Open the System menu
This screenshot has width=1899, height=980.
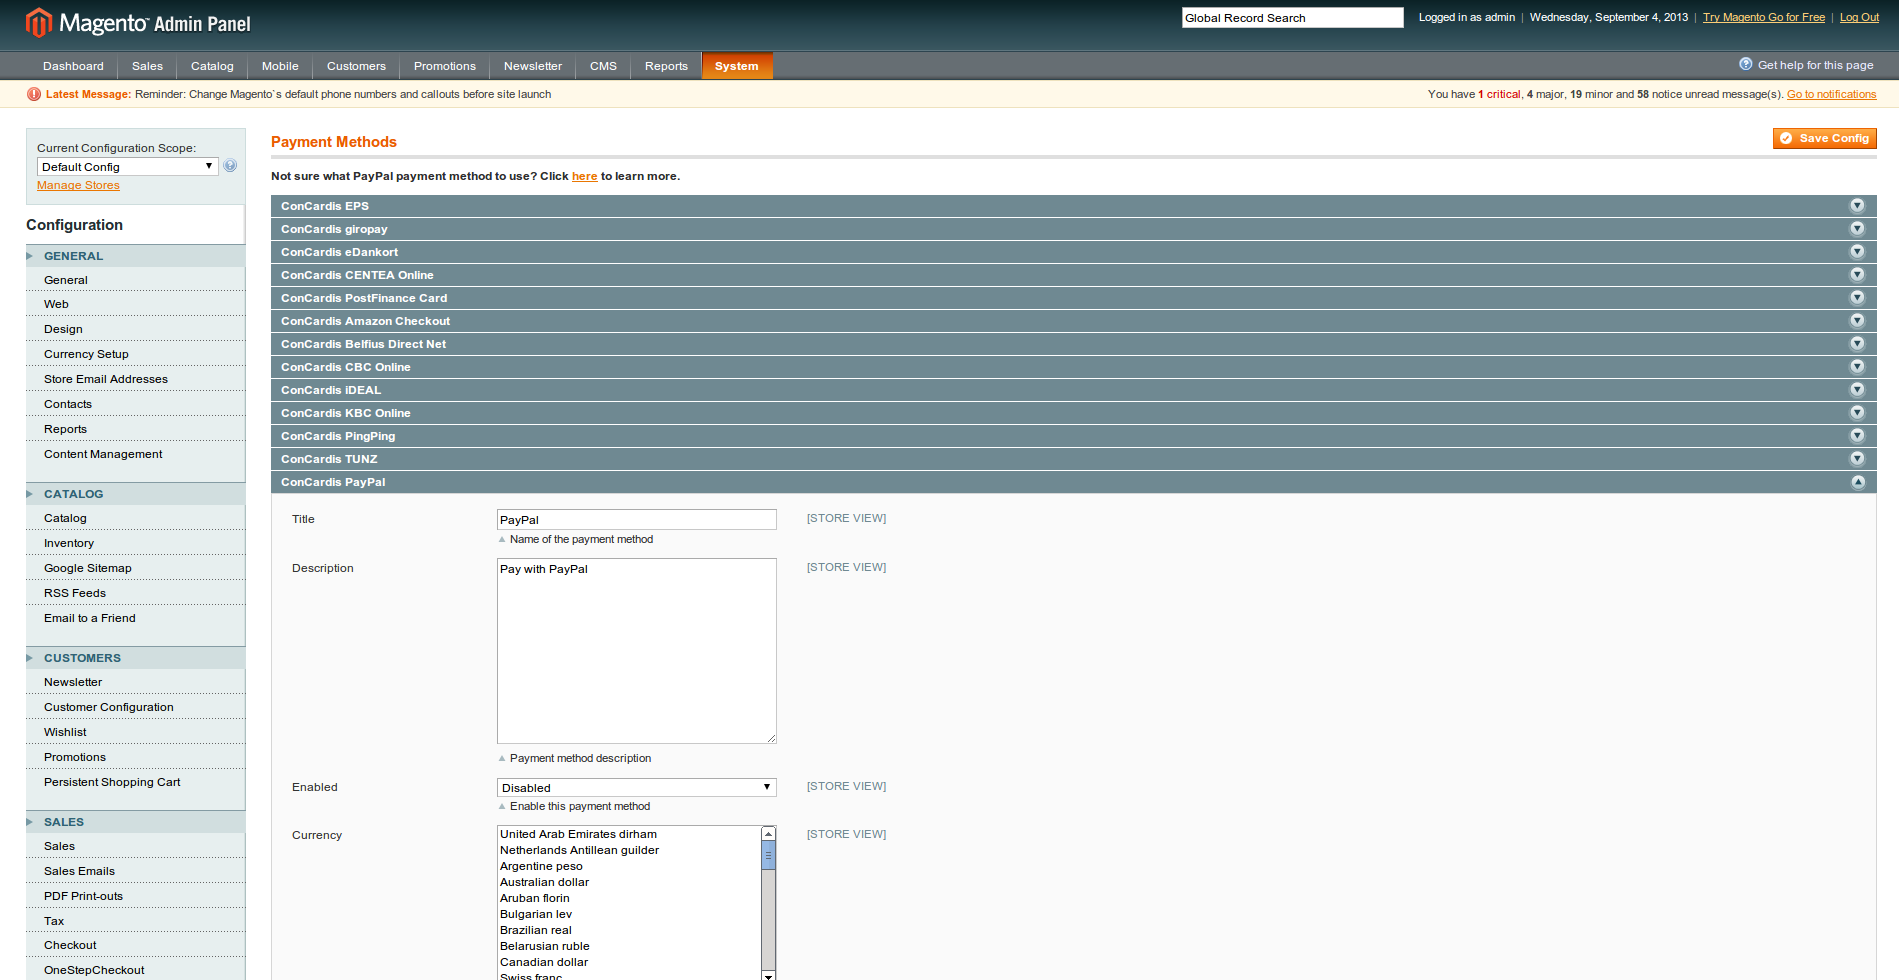tap(736, 66)
